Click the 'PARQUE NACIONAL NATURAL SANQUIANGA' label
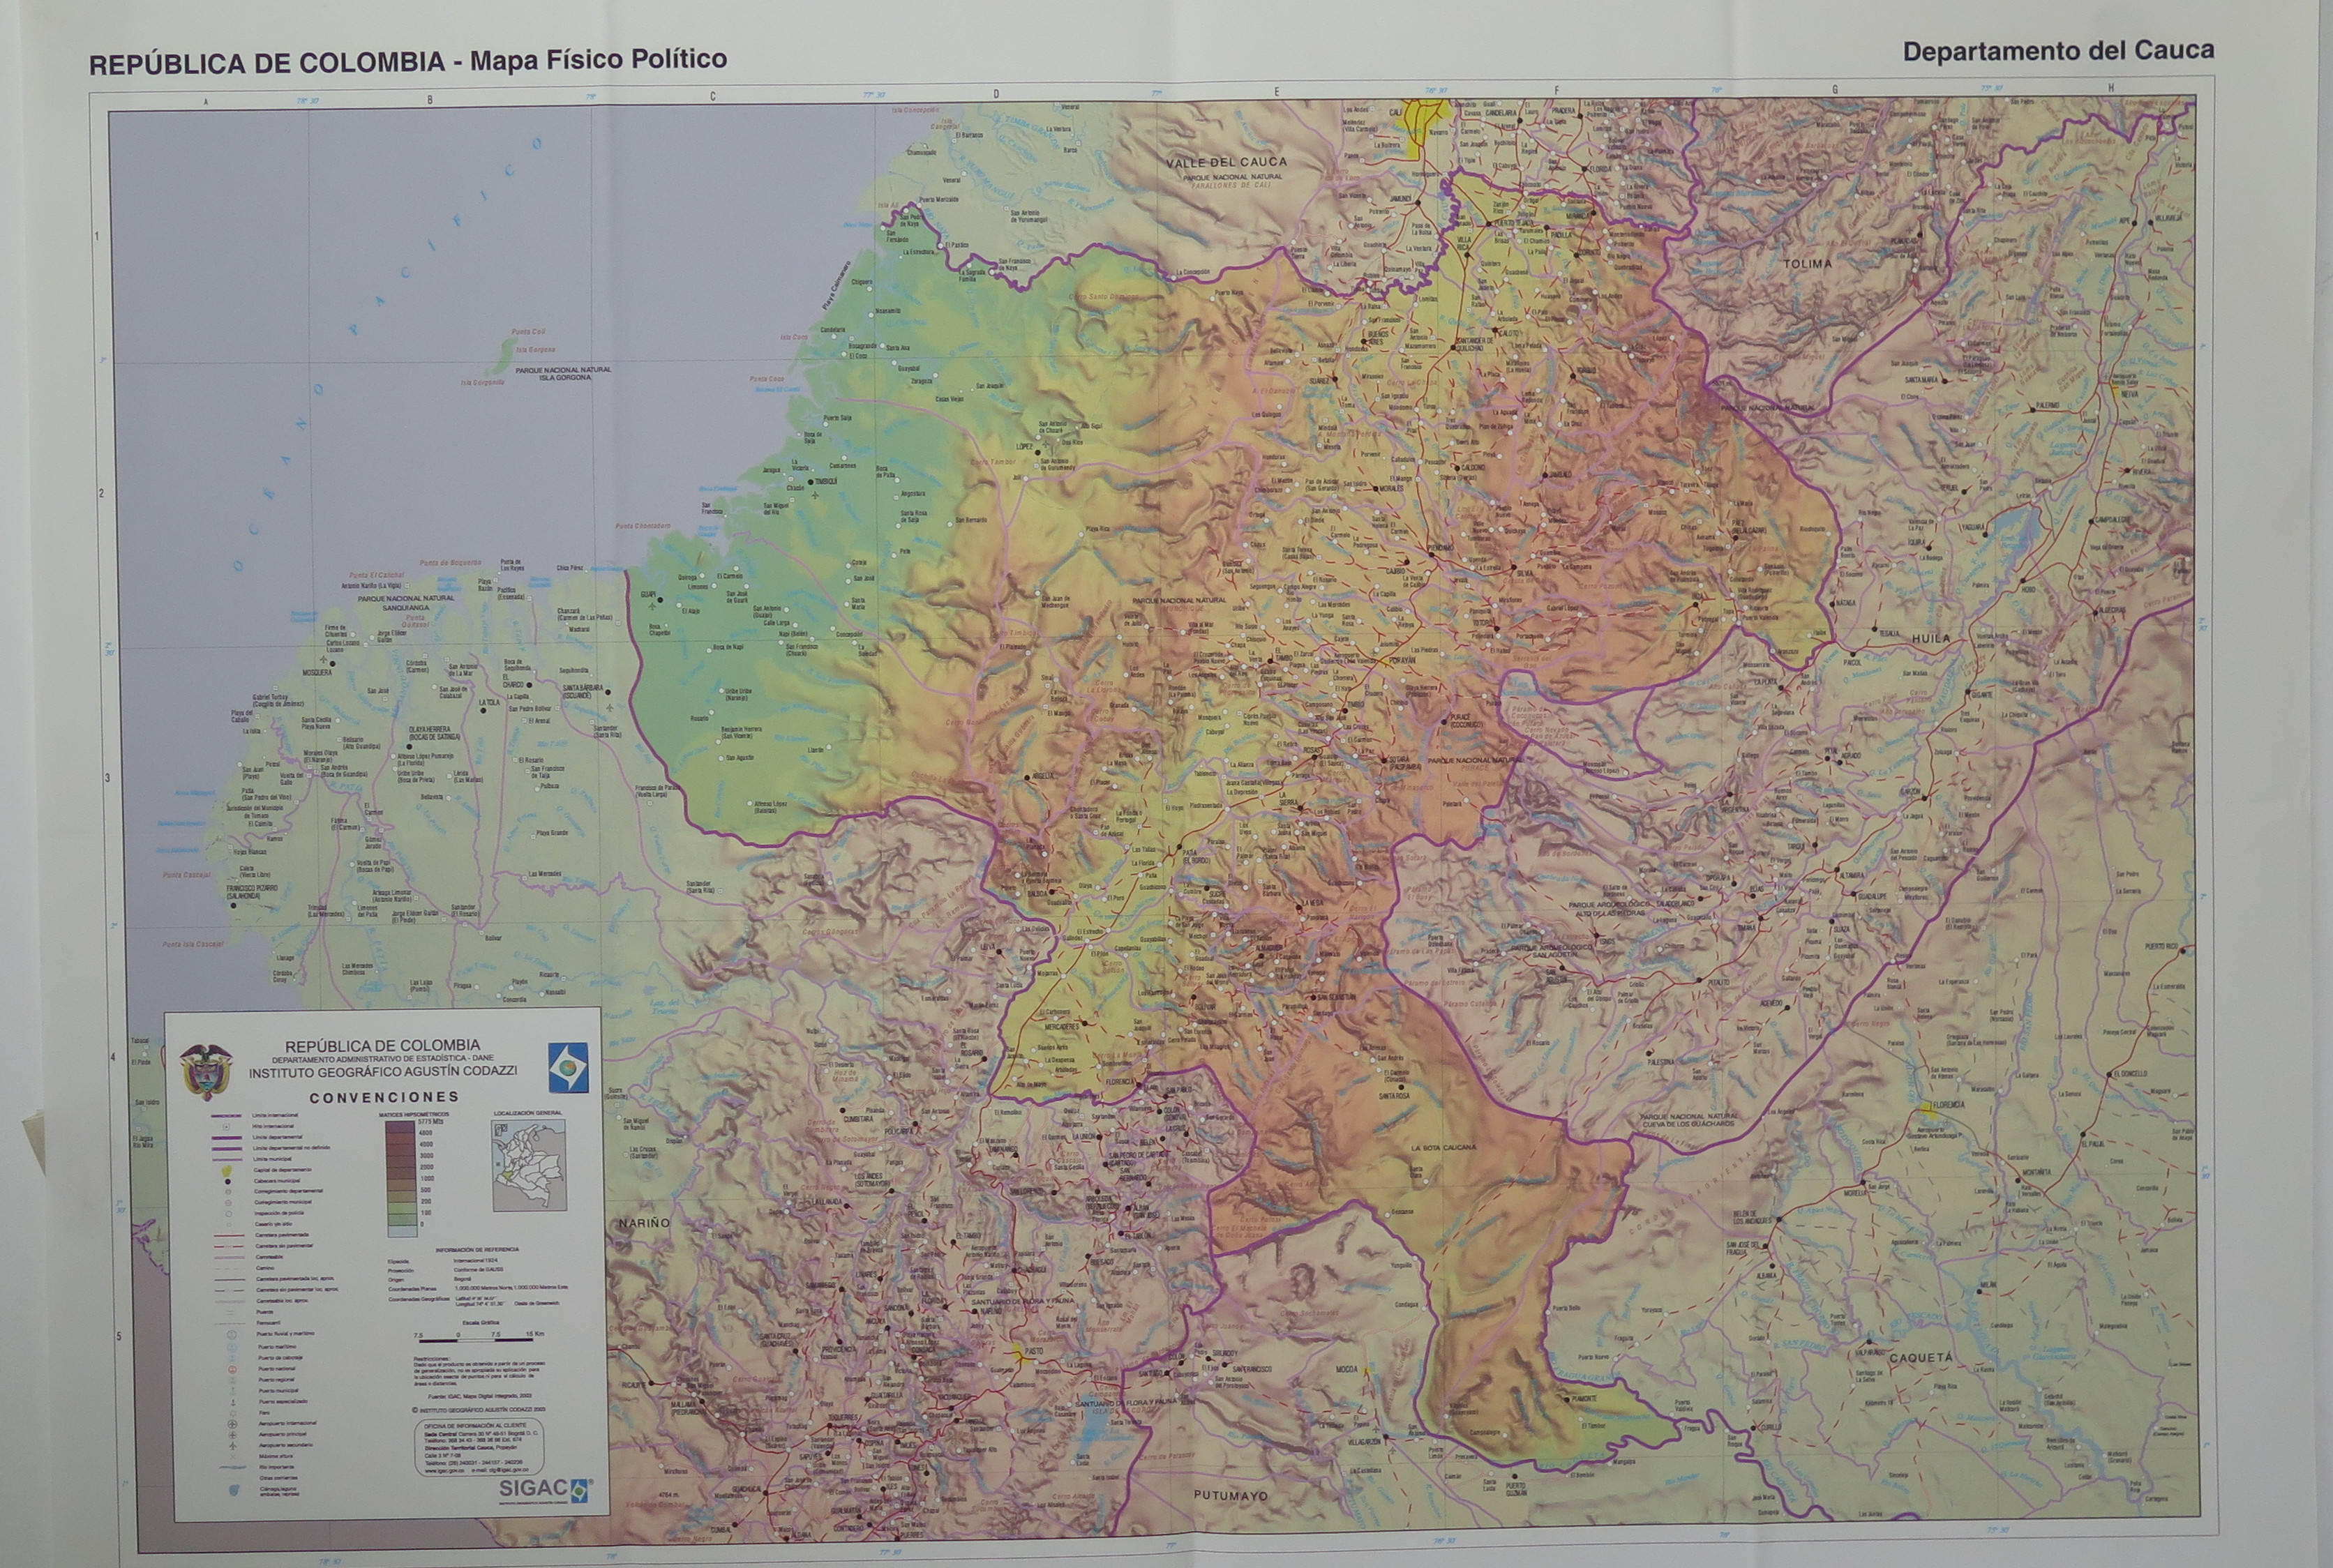The height and width of the screenshot is (1568, 2333). tap(407, 603)
